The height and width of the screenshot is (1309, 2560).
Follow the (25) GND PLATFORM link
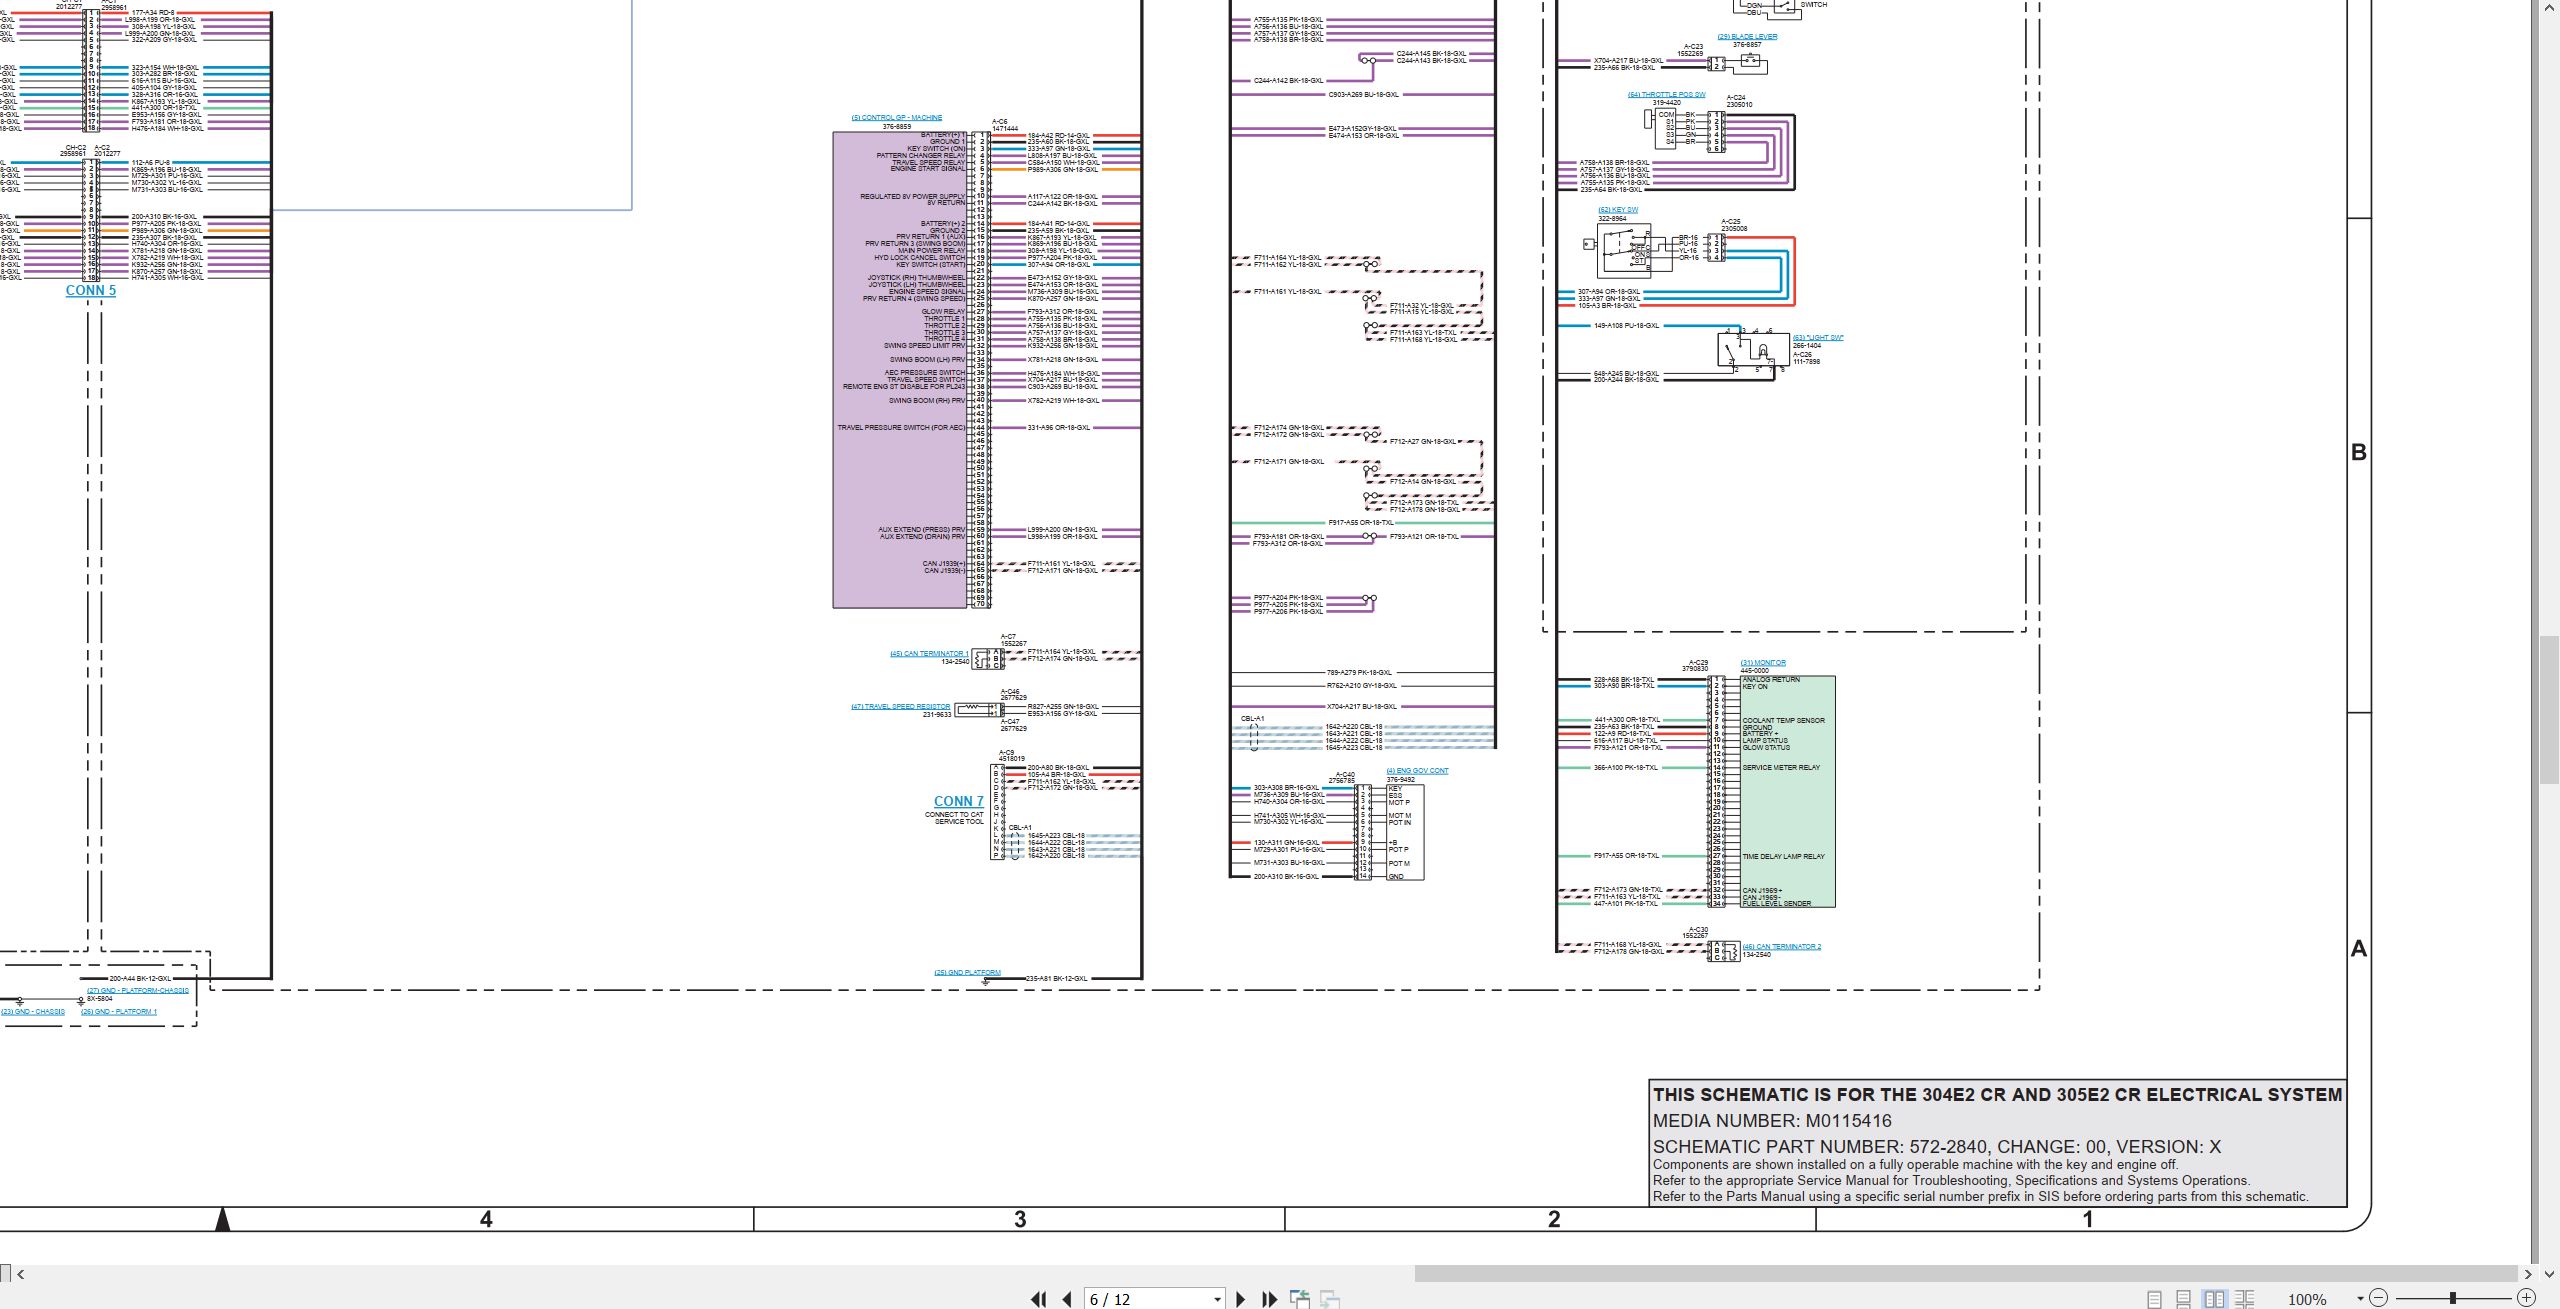967,972
